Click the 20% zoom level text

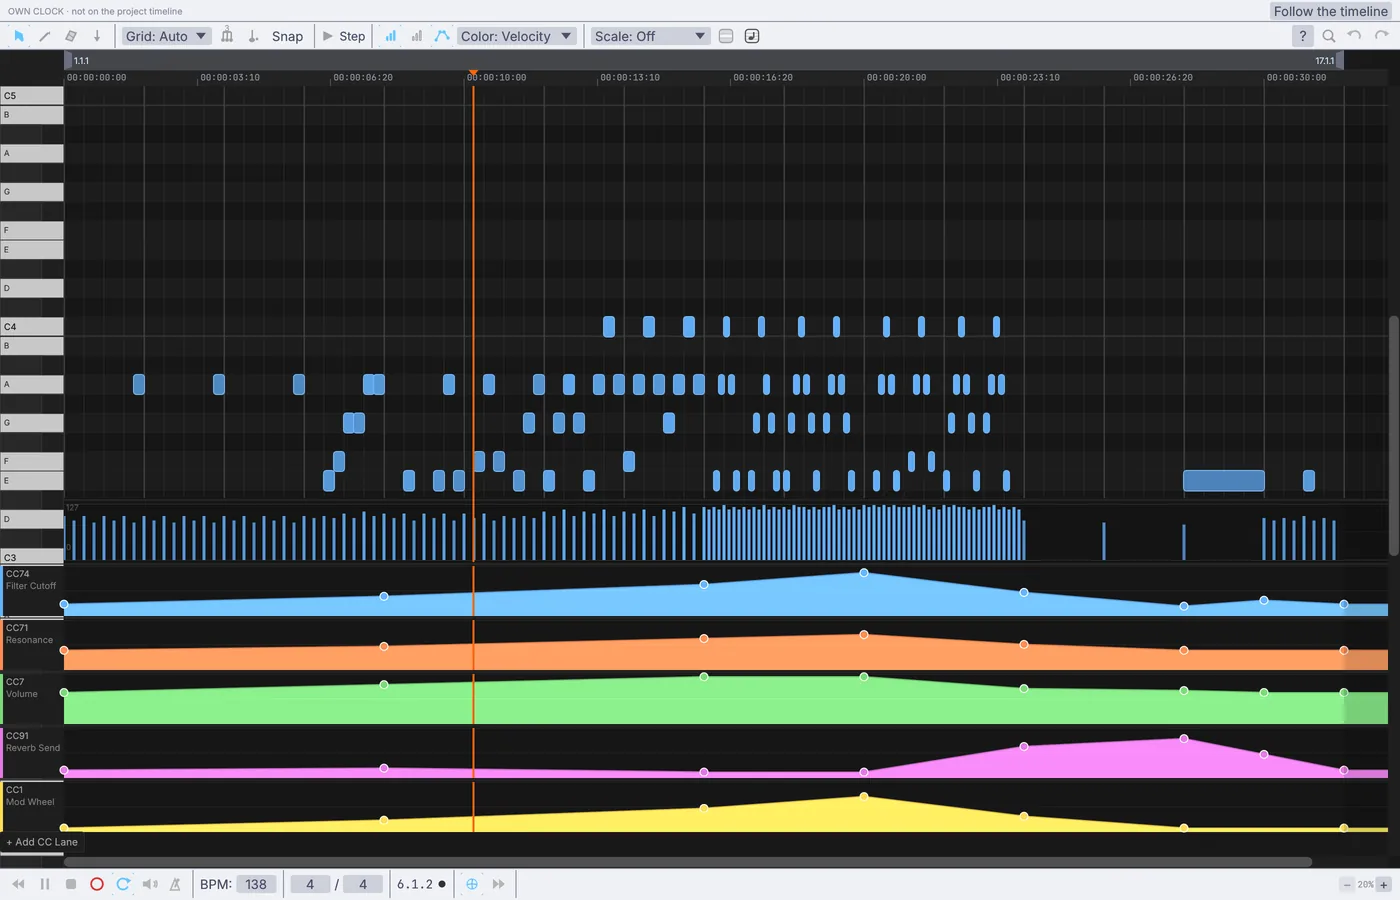(1365, 884)
